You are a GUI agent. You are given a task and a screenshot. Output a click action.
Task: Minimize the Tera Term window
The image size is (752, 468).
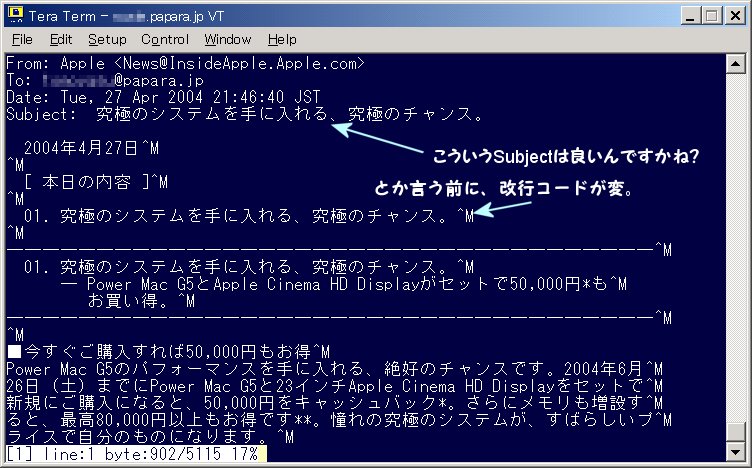click(x=690, y=16)
